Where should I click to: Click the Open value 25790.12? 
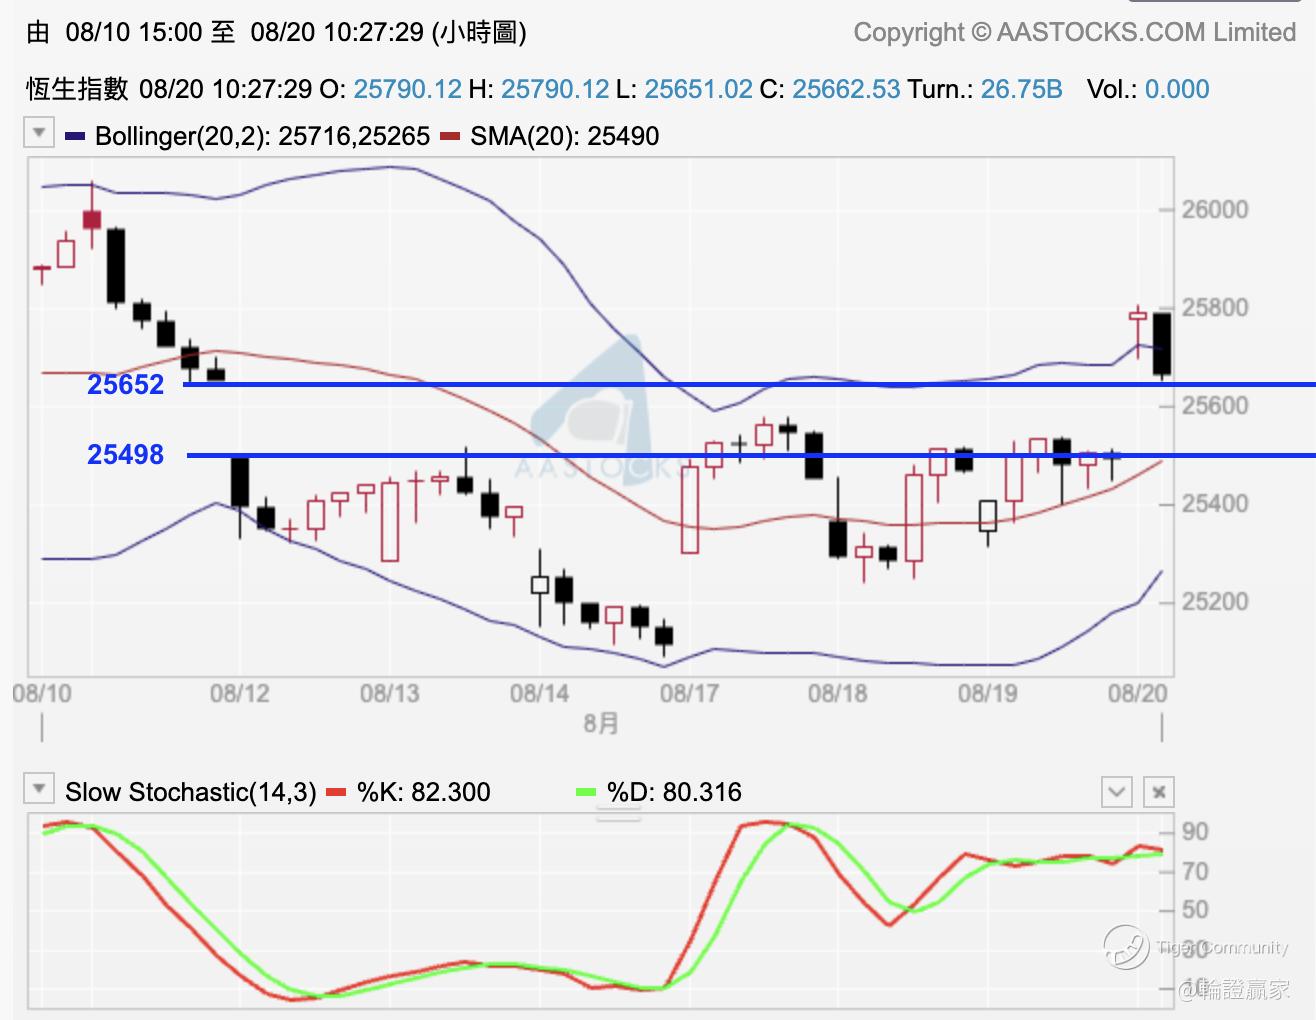pos(408,89)
